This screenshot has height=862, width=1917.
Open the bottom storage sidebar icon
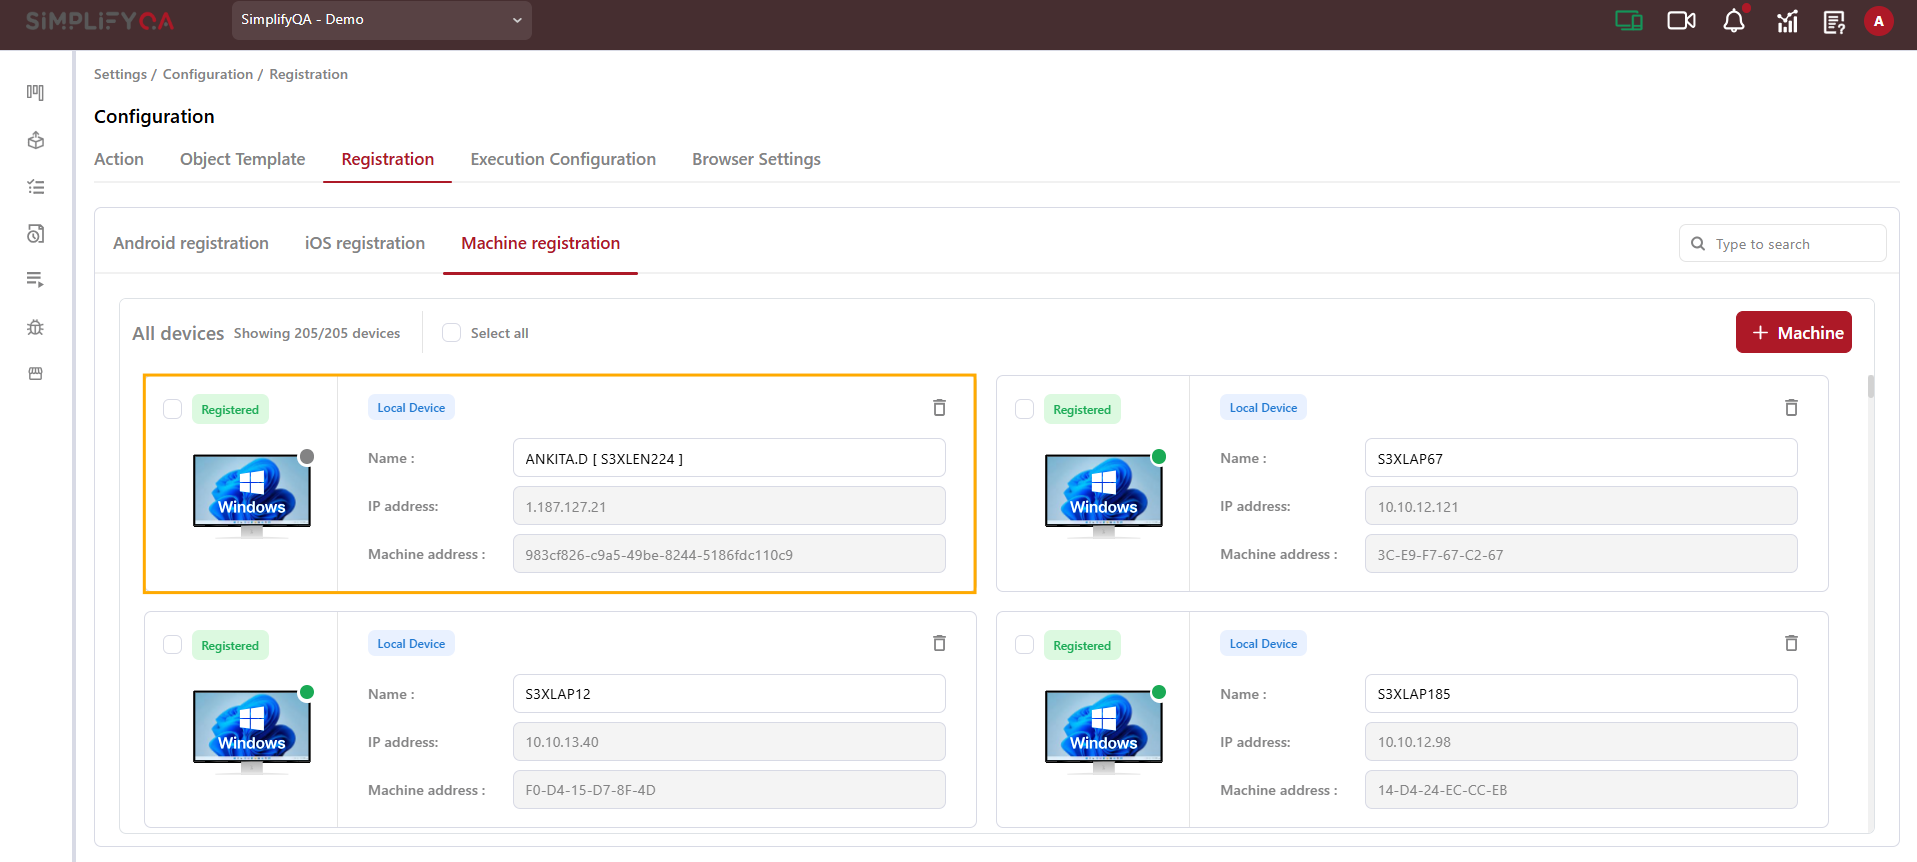[x=36, y=373]
